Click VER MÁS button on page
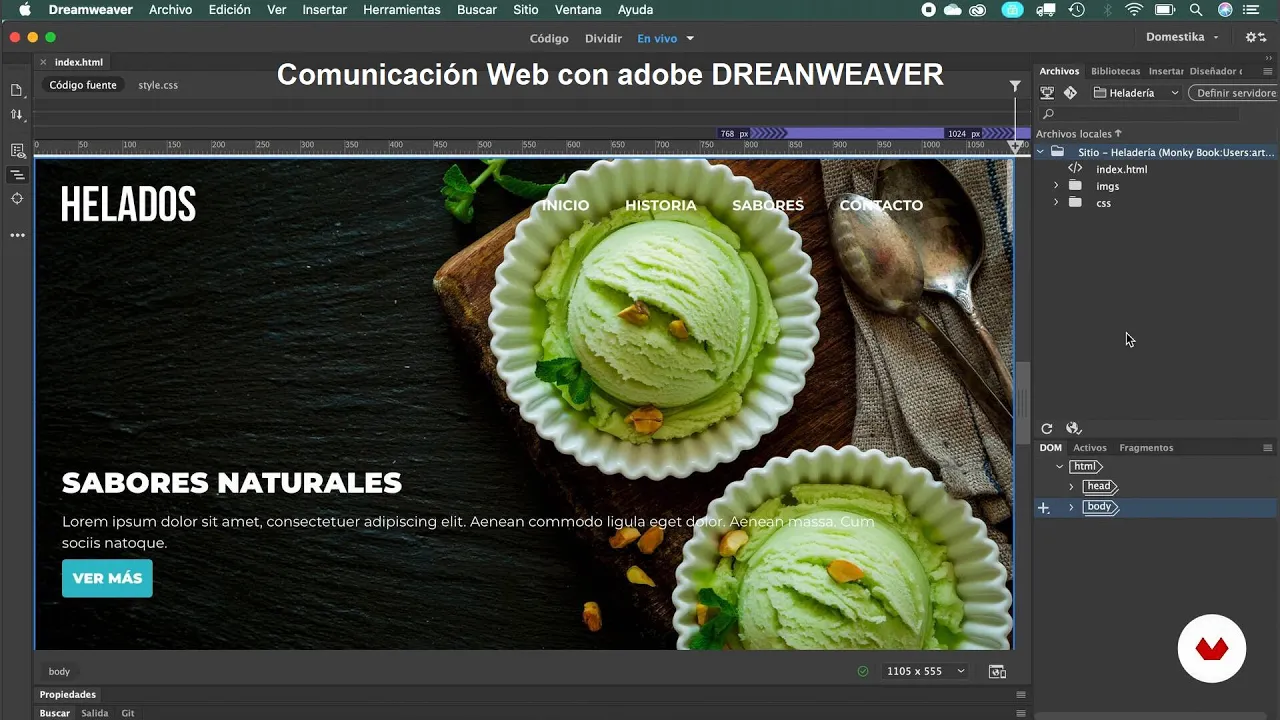 coord(107,578)
